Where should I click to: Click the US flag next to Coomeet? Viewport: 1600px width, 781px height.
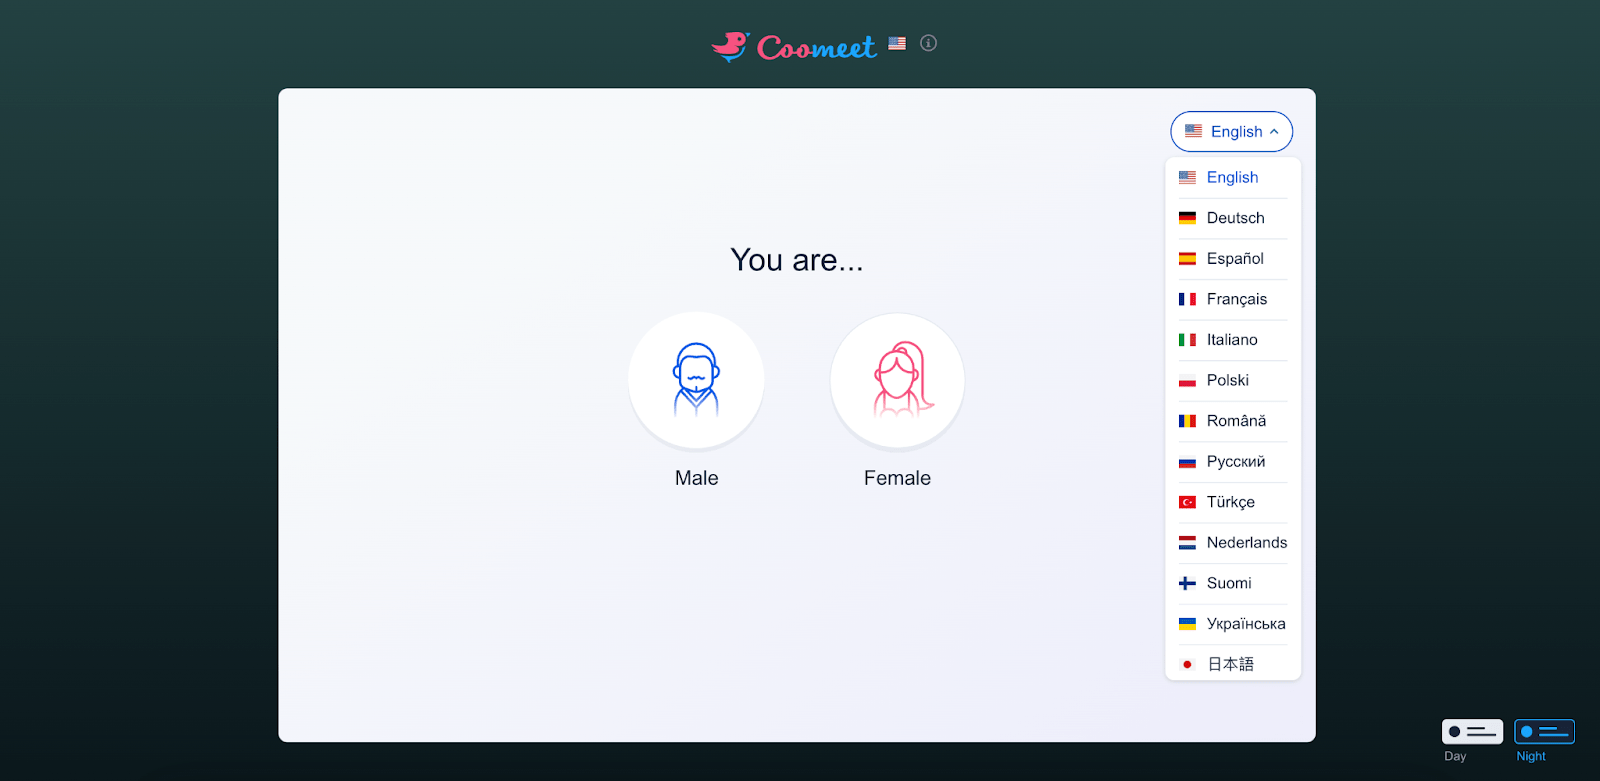[897, 43]
